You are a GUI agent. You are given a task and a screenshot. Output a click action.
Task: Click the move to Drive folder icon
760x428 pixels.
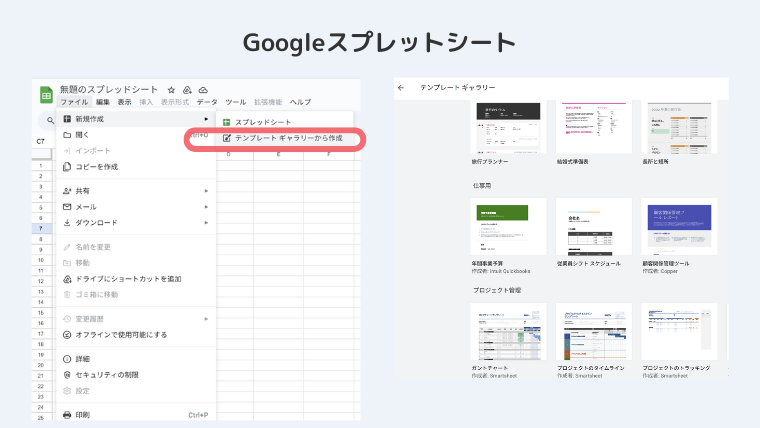click(x=187, y=90)
